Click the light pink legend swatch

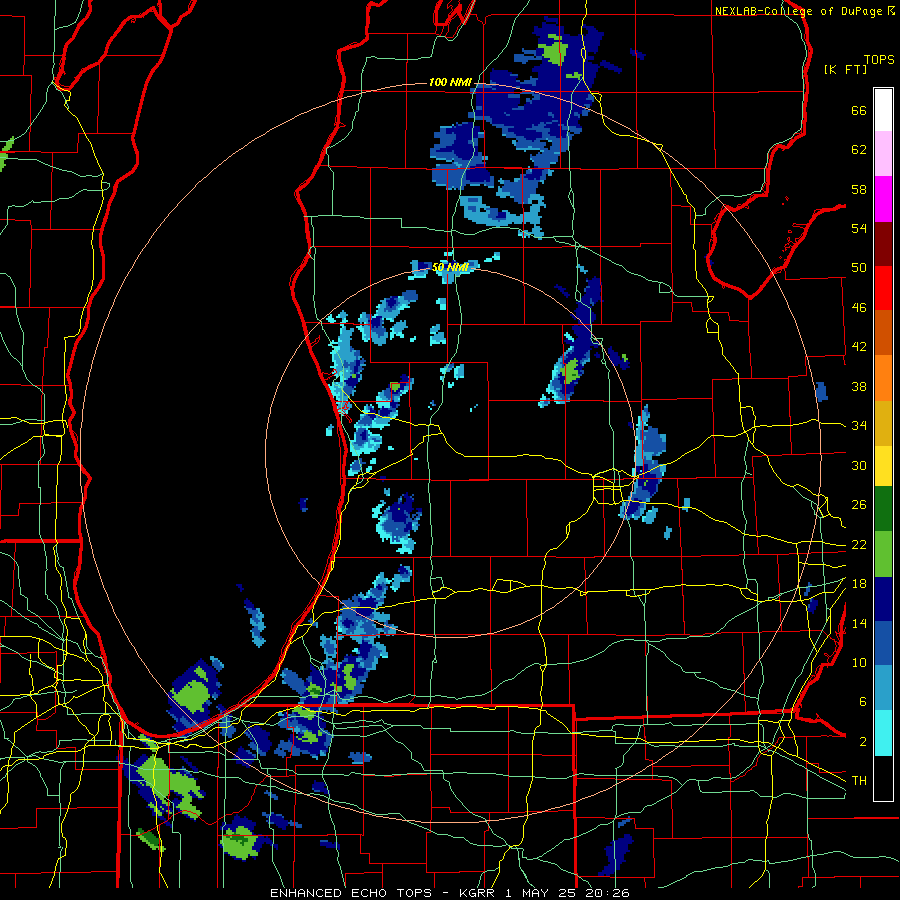pos(883,154)
